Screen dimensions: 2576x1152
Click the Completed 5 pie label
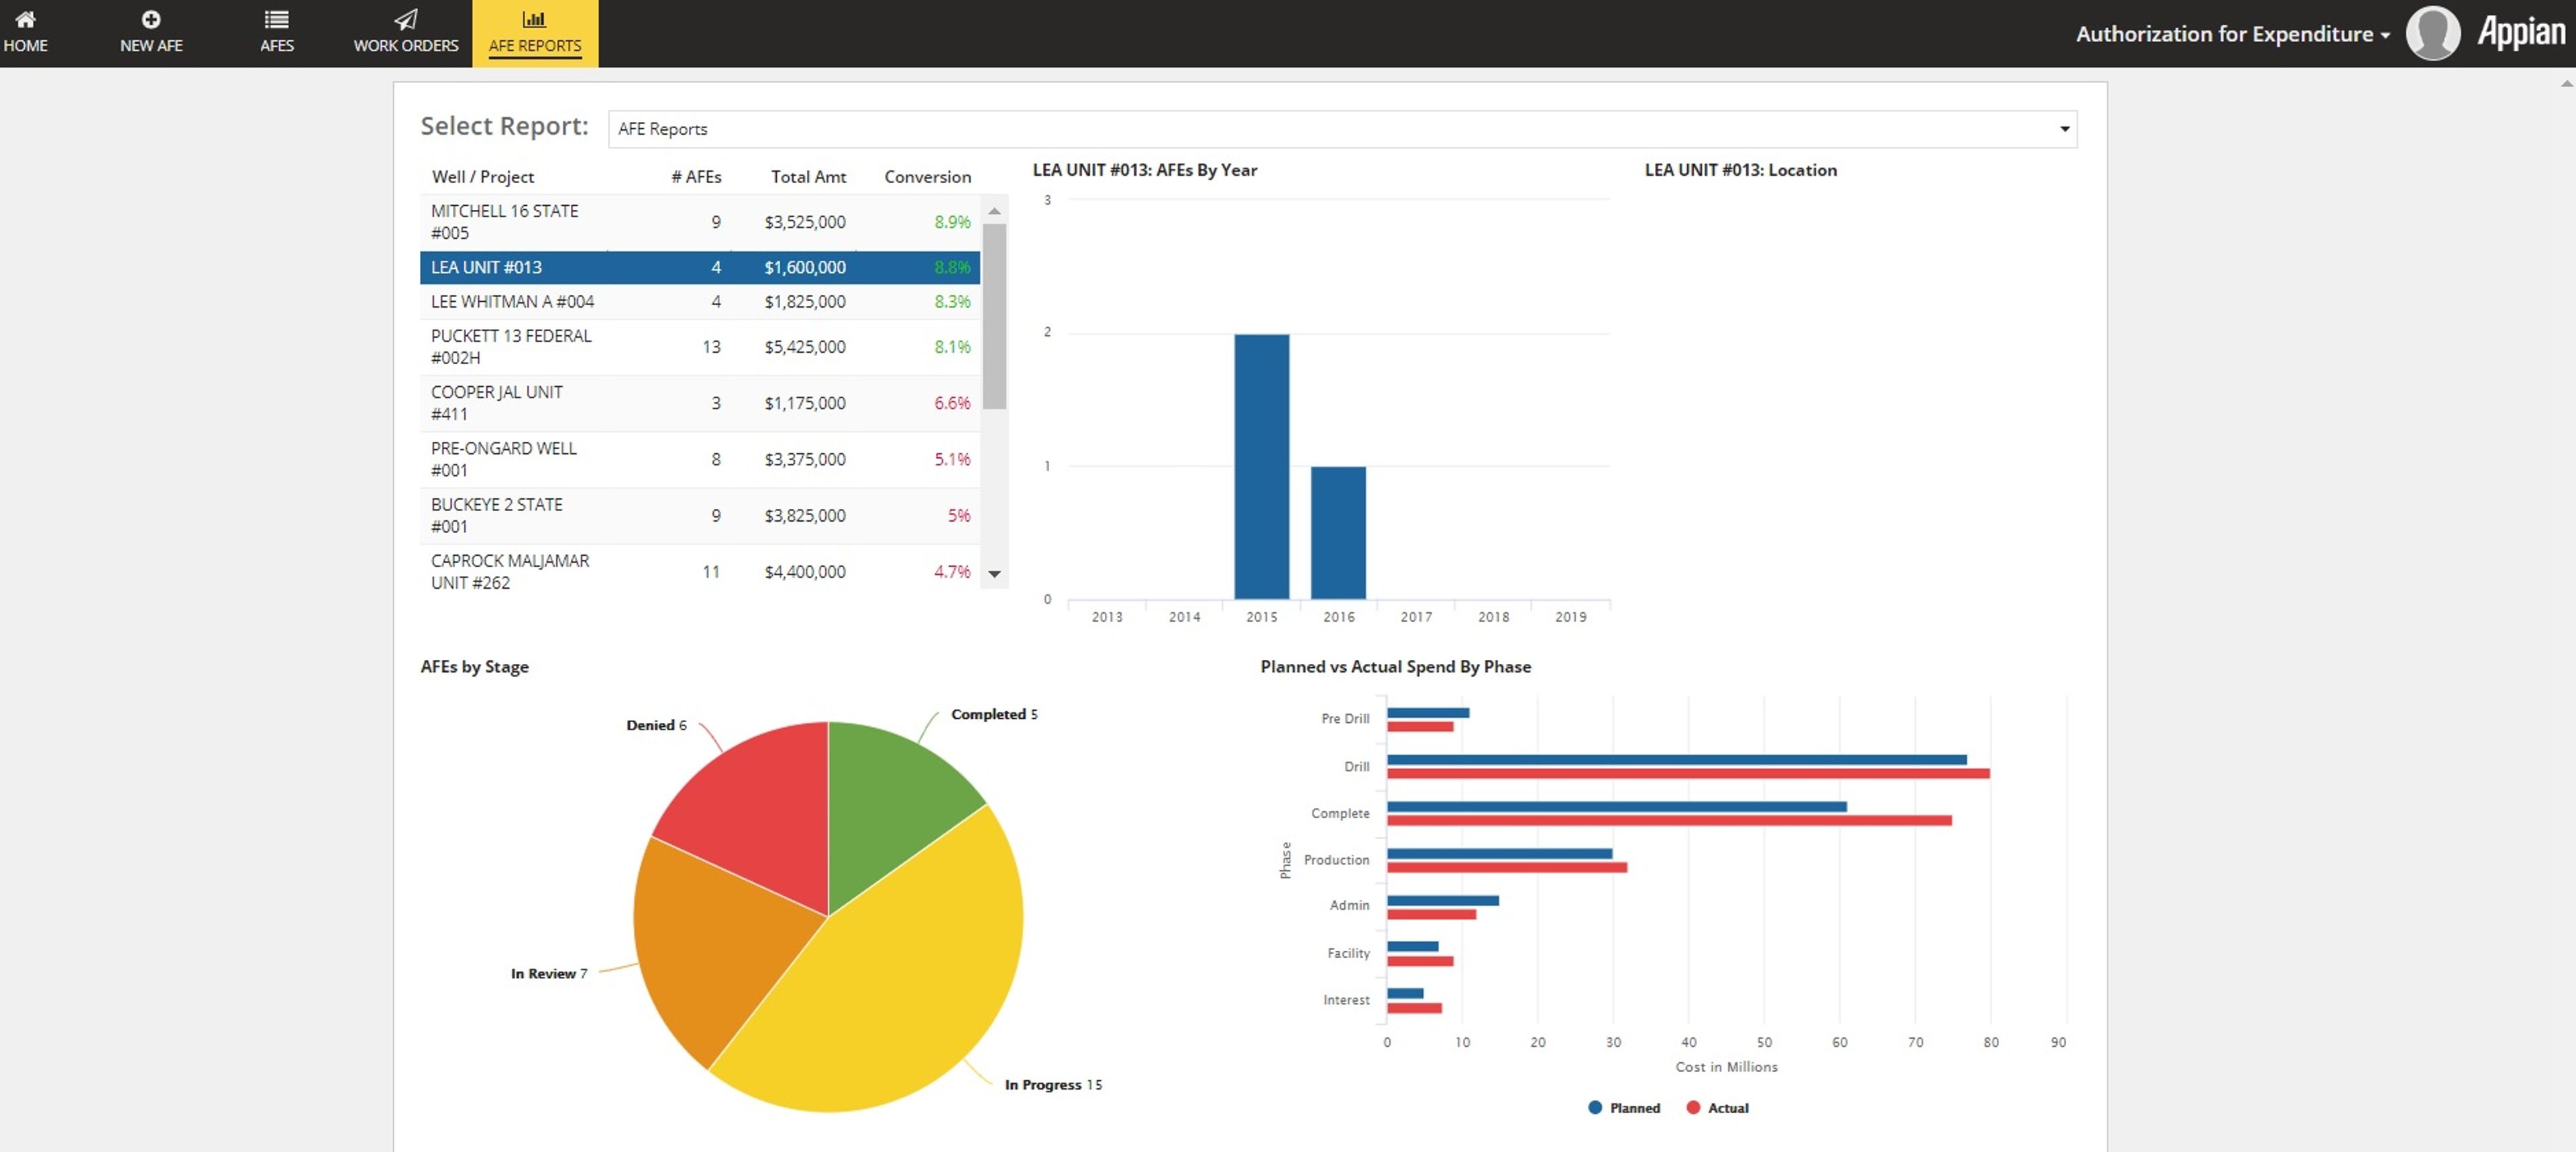pos(994,714)
